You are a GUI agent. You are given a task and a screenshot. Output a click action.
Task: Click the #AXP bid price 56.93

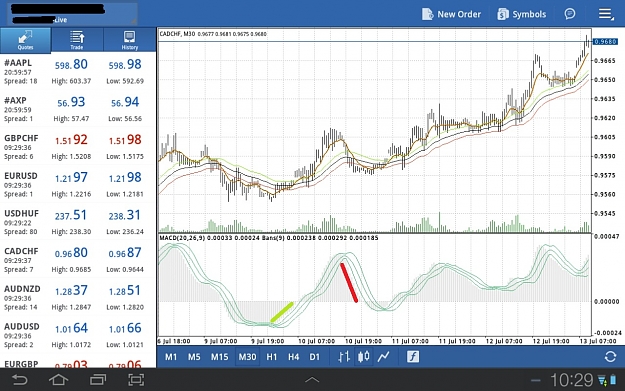71,102
